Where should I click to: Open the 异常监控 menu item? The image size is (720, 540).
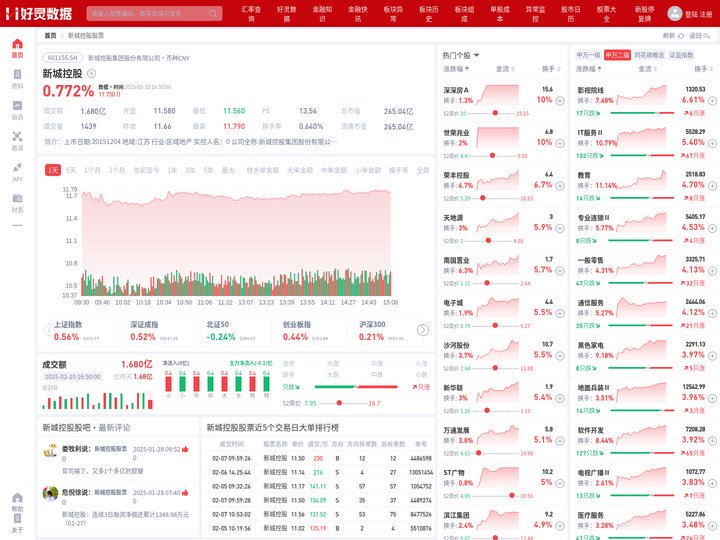point(535,14)
